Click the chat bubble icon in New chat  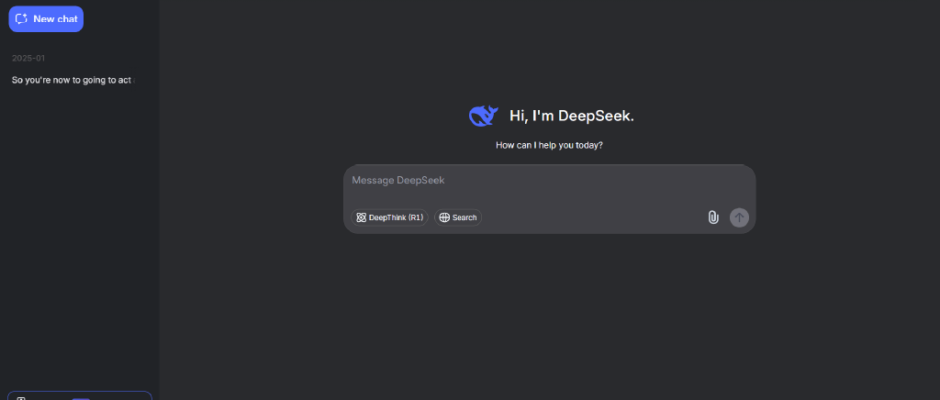click(21, 19)
